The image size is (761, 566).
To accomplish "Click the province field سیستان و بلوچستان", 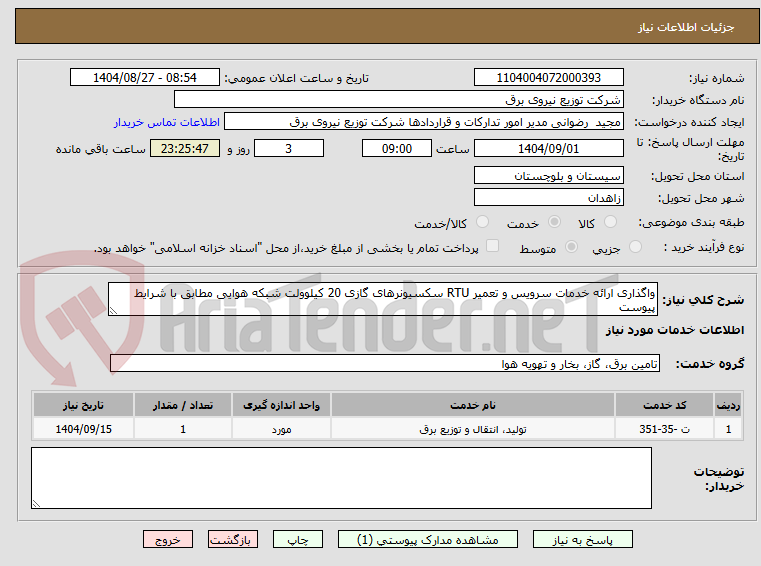I will click(x=548, y=175).
